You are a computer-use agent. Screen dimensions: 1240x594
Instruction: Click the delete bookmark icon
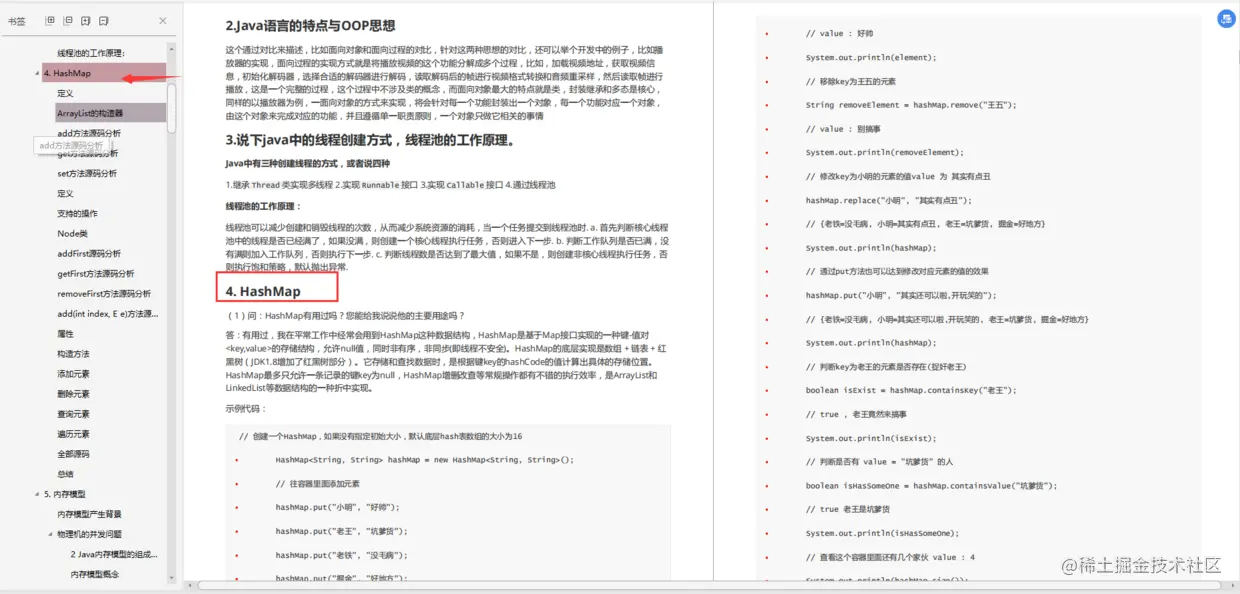click(x=104, y=20)
